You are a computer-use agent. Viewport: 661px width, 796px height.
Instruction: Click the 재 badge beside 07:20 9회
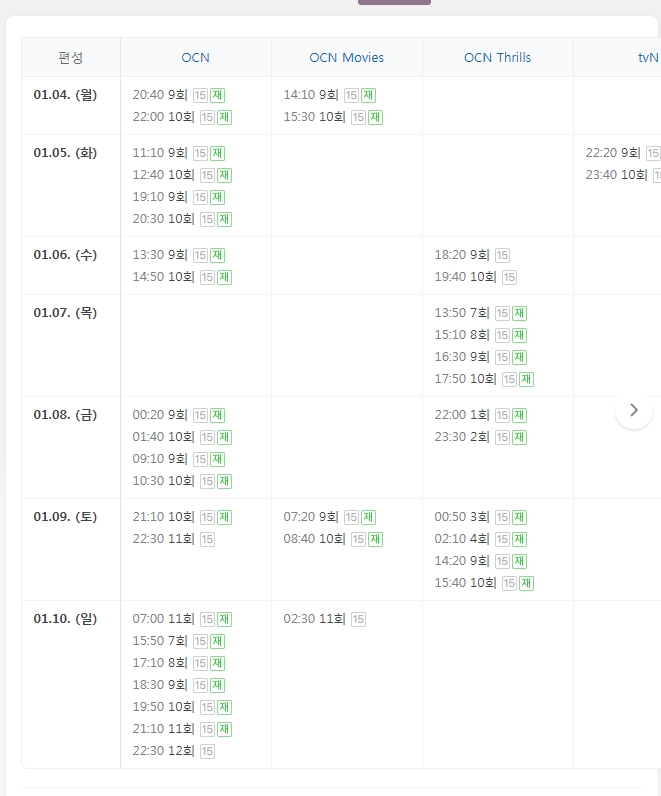(369, 517)
